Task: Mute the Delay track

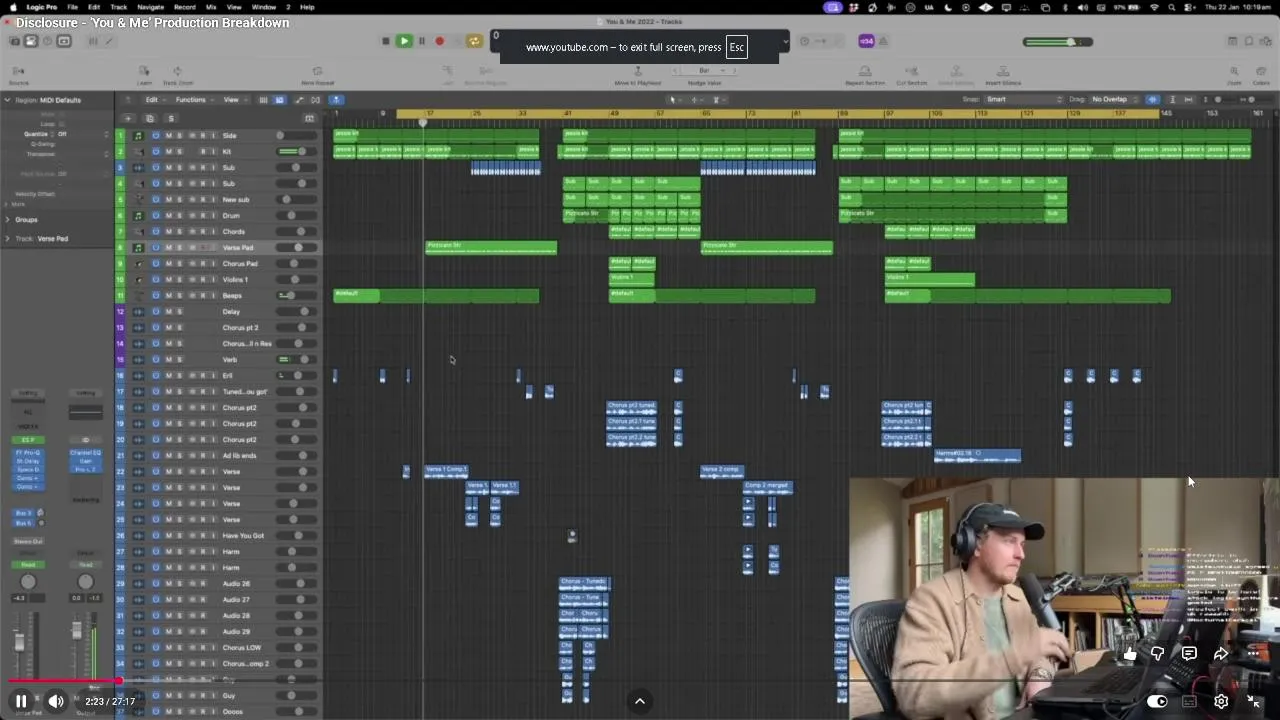Action: point(168,312)
